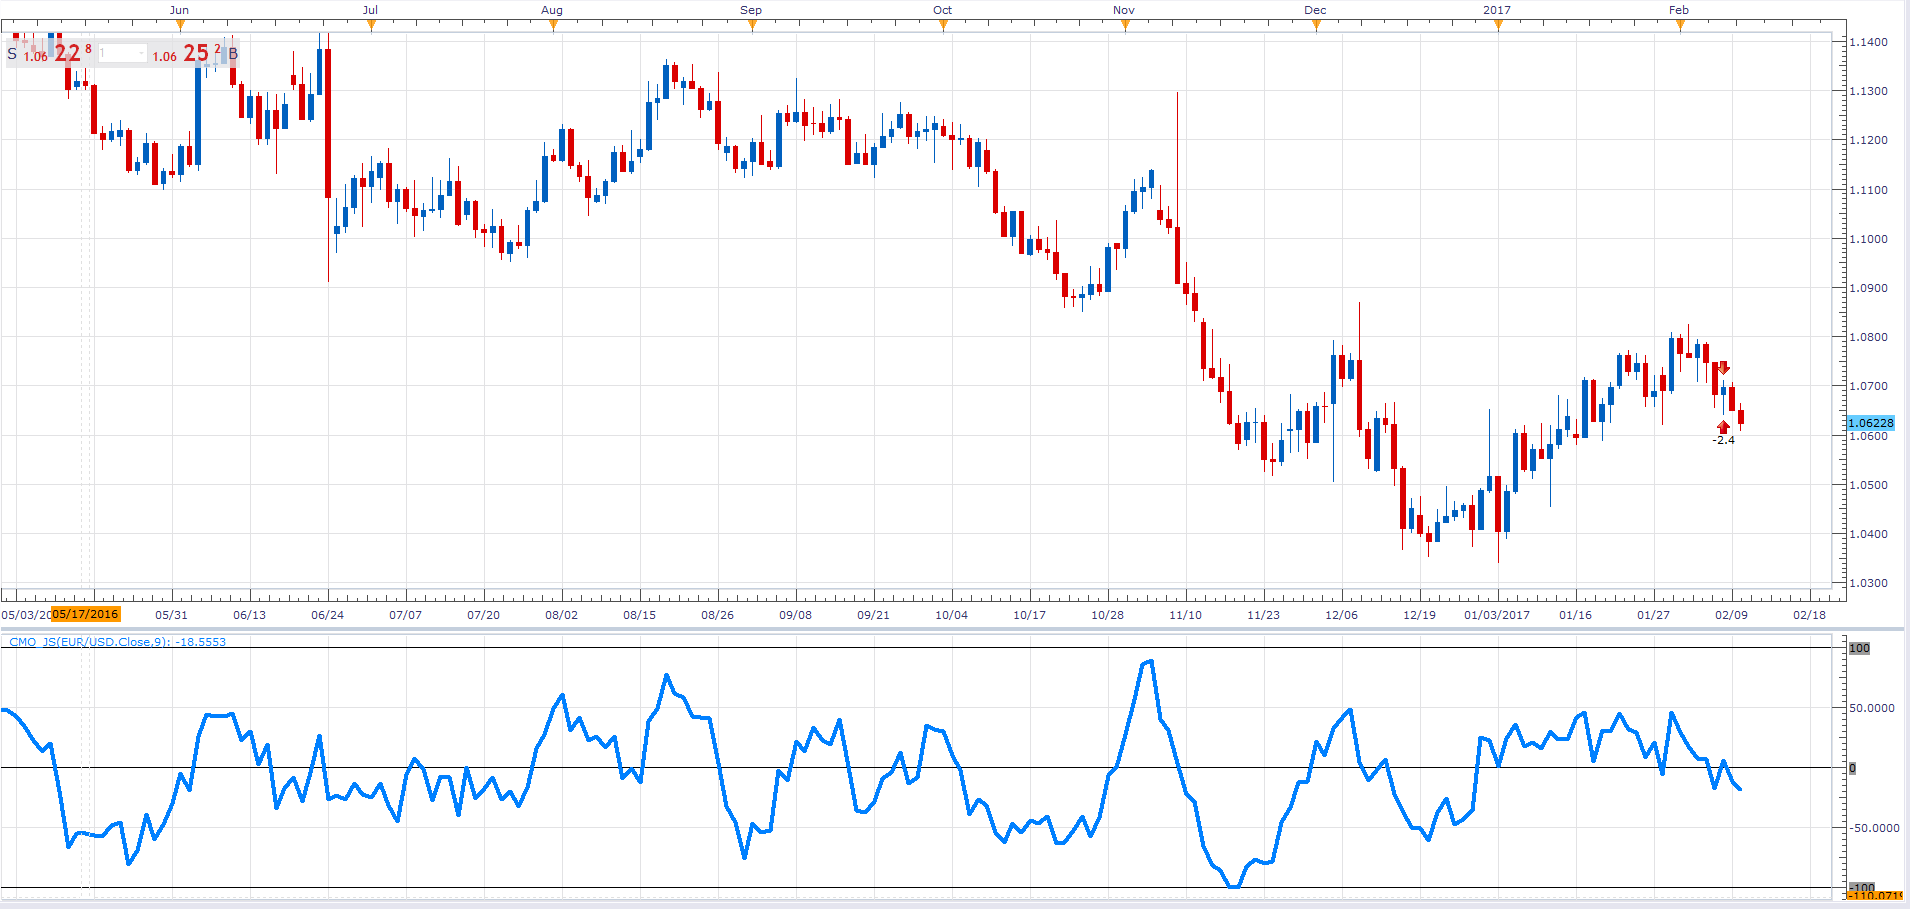Click the orange Feb month marker
The height and width of the screenshot is (909, 1910).
1680,26
